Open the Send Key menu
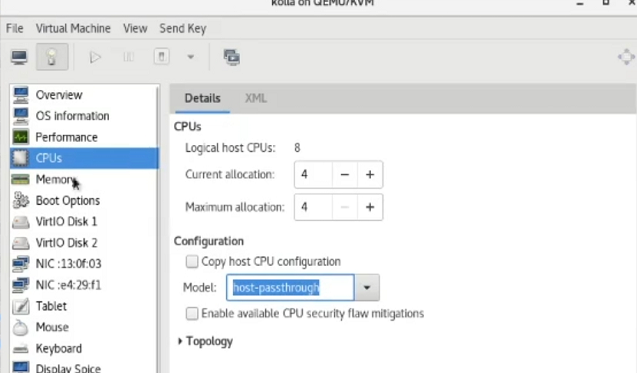 183,28
